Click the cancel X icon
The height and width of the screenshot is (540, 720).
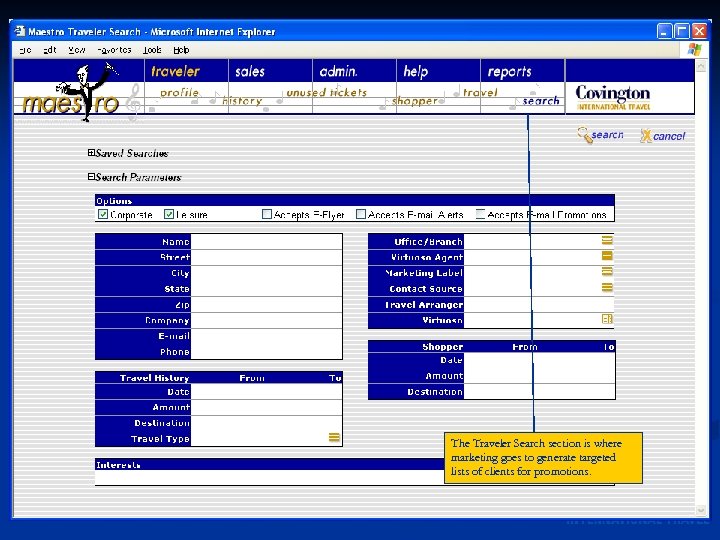click(646, 135)
